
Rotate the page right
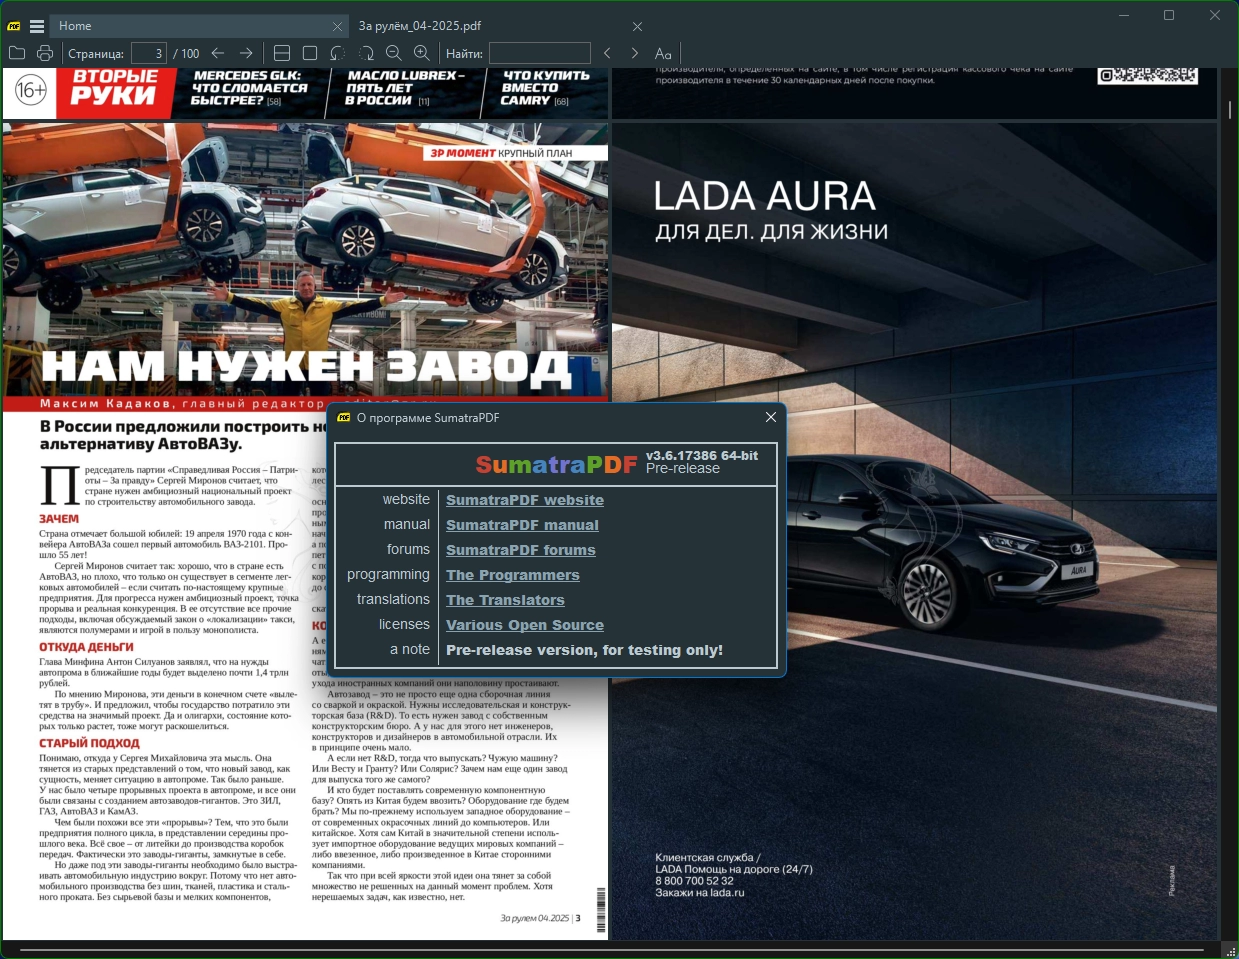pyautogui.click(x=366, y=53)
